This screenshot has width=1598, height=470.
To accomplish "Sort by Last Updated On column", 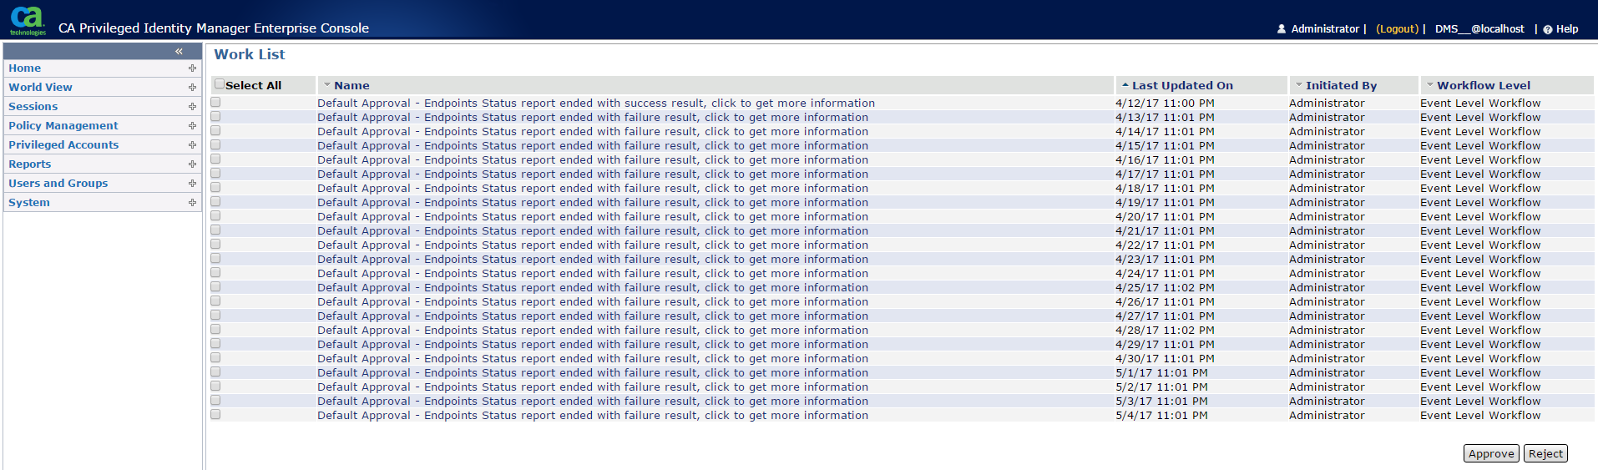I will pyautogui.click(x=1182, y=85).
